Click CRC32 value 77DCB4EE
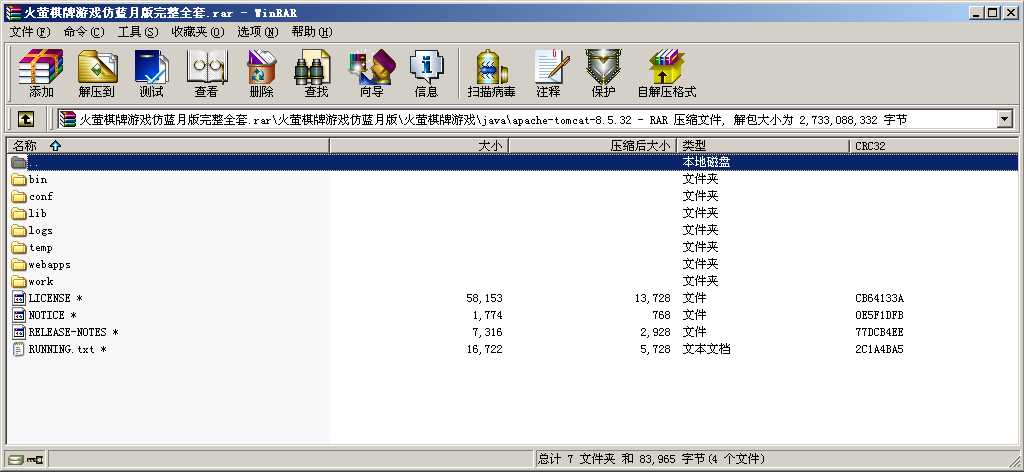This screenshot has height=472, width=1024. point(879,332)
